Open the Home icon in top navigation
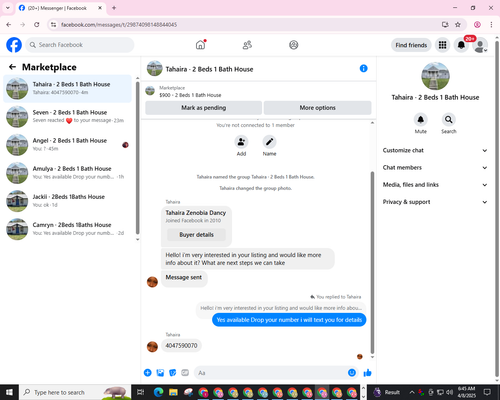Viewport: 500px width, 400px height. point(201,45)
